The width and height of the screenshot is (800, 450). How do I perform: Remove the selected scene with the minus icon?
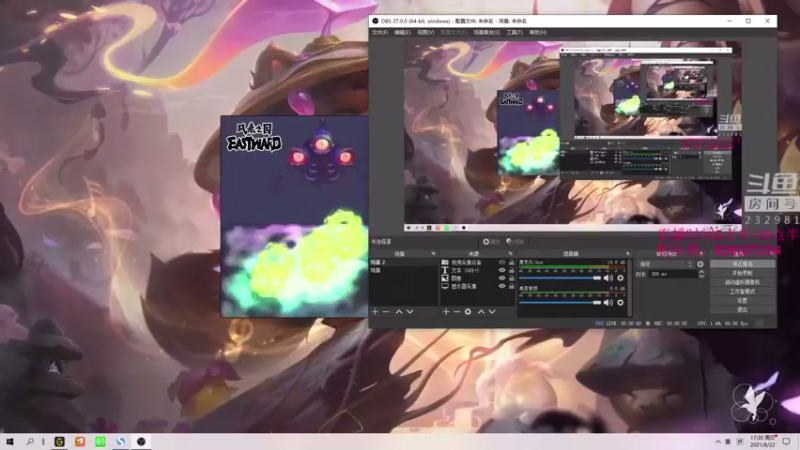click(x=386, y=312)
